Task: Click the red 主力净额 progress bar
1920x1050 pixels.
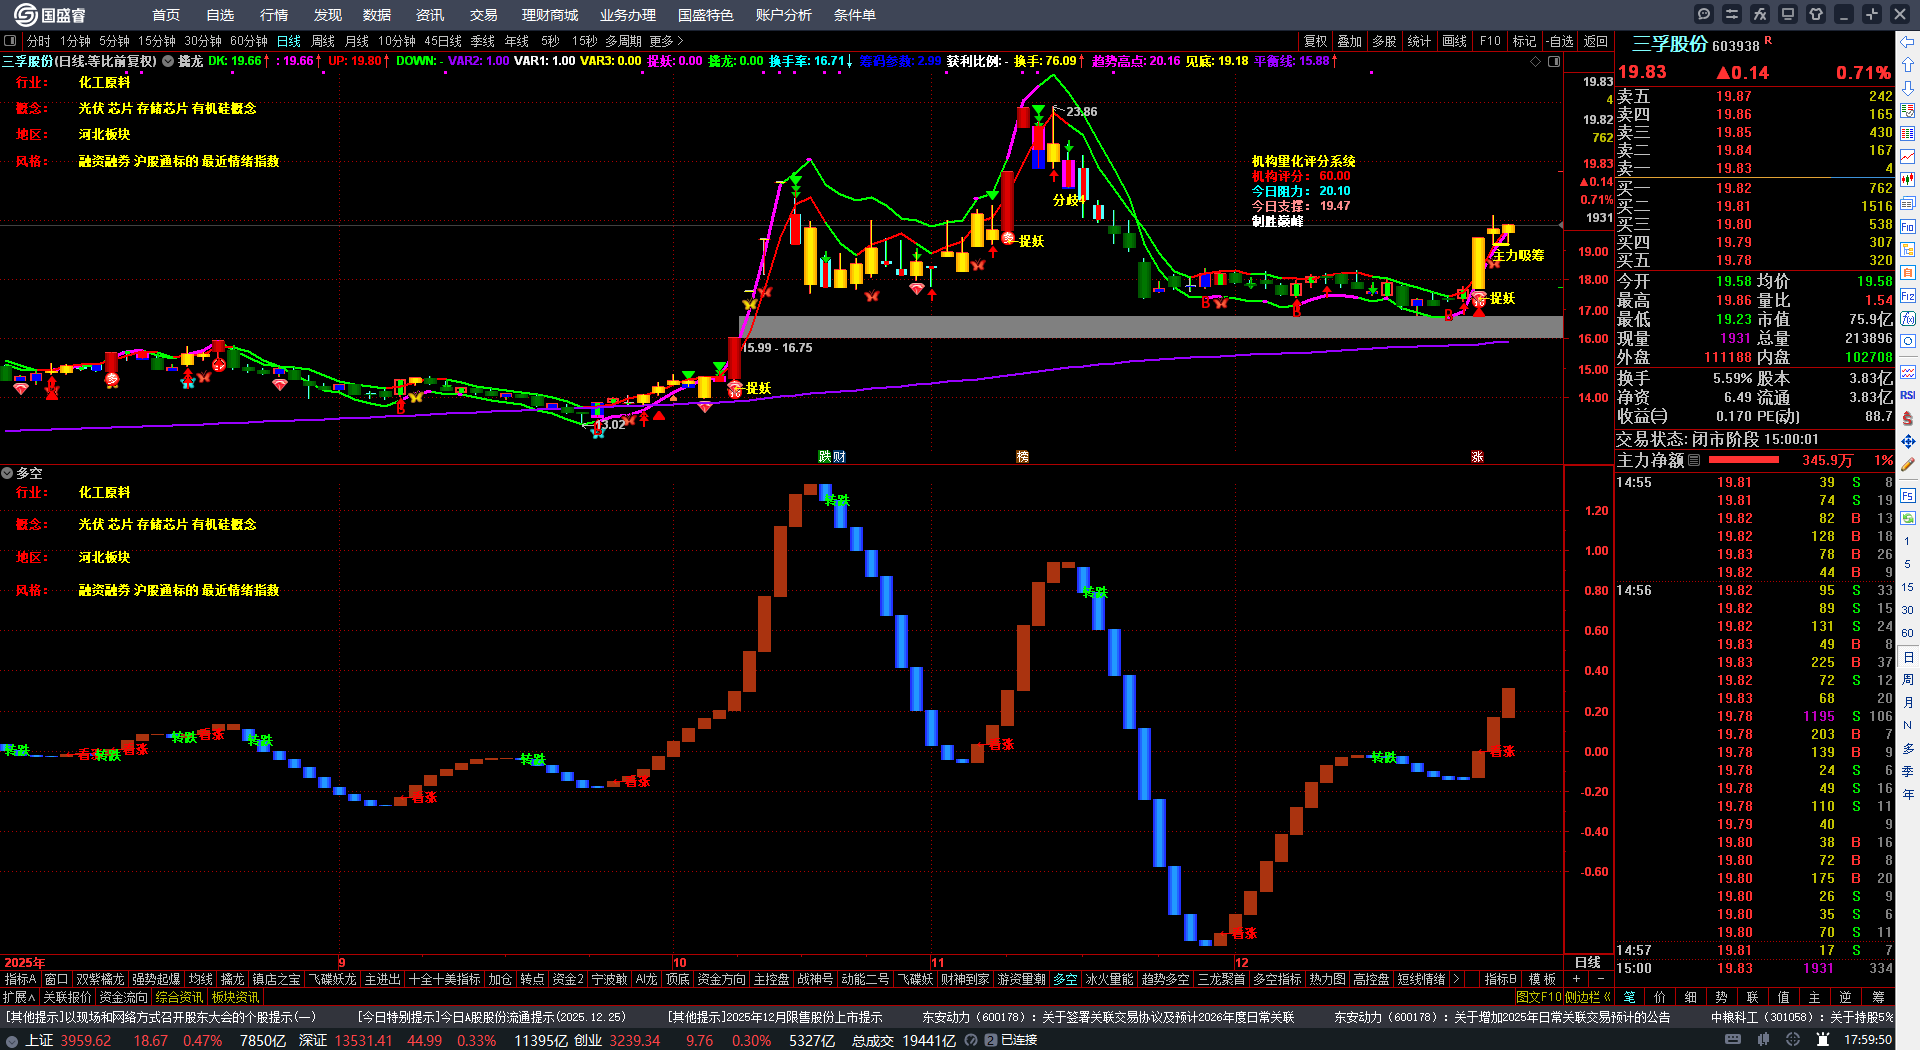Action: (x=1744, y=460)
